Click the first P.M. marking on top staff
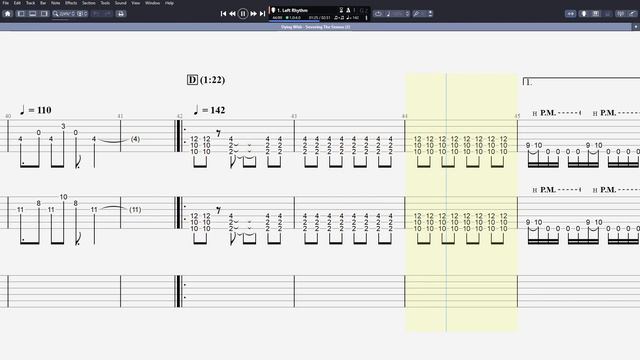Image resolution: width=640 pixels, height=360 pixels. coord(548,113)
